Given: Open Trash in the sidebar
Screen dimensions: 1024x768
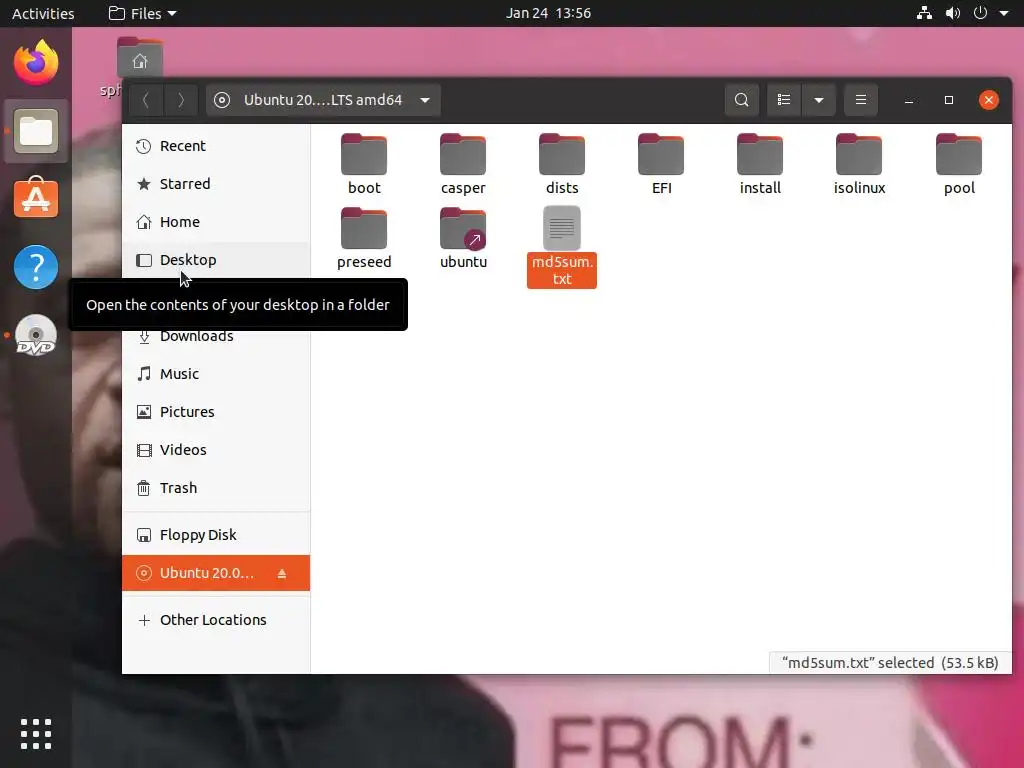Looking at the screenshot, I should [x=216, y=488].
